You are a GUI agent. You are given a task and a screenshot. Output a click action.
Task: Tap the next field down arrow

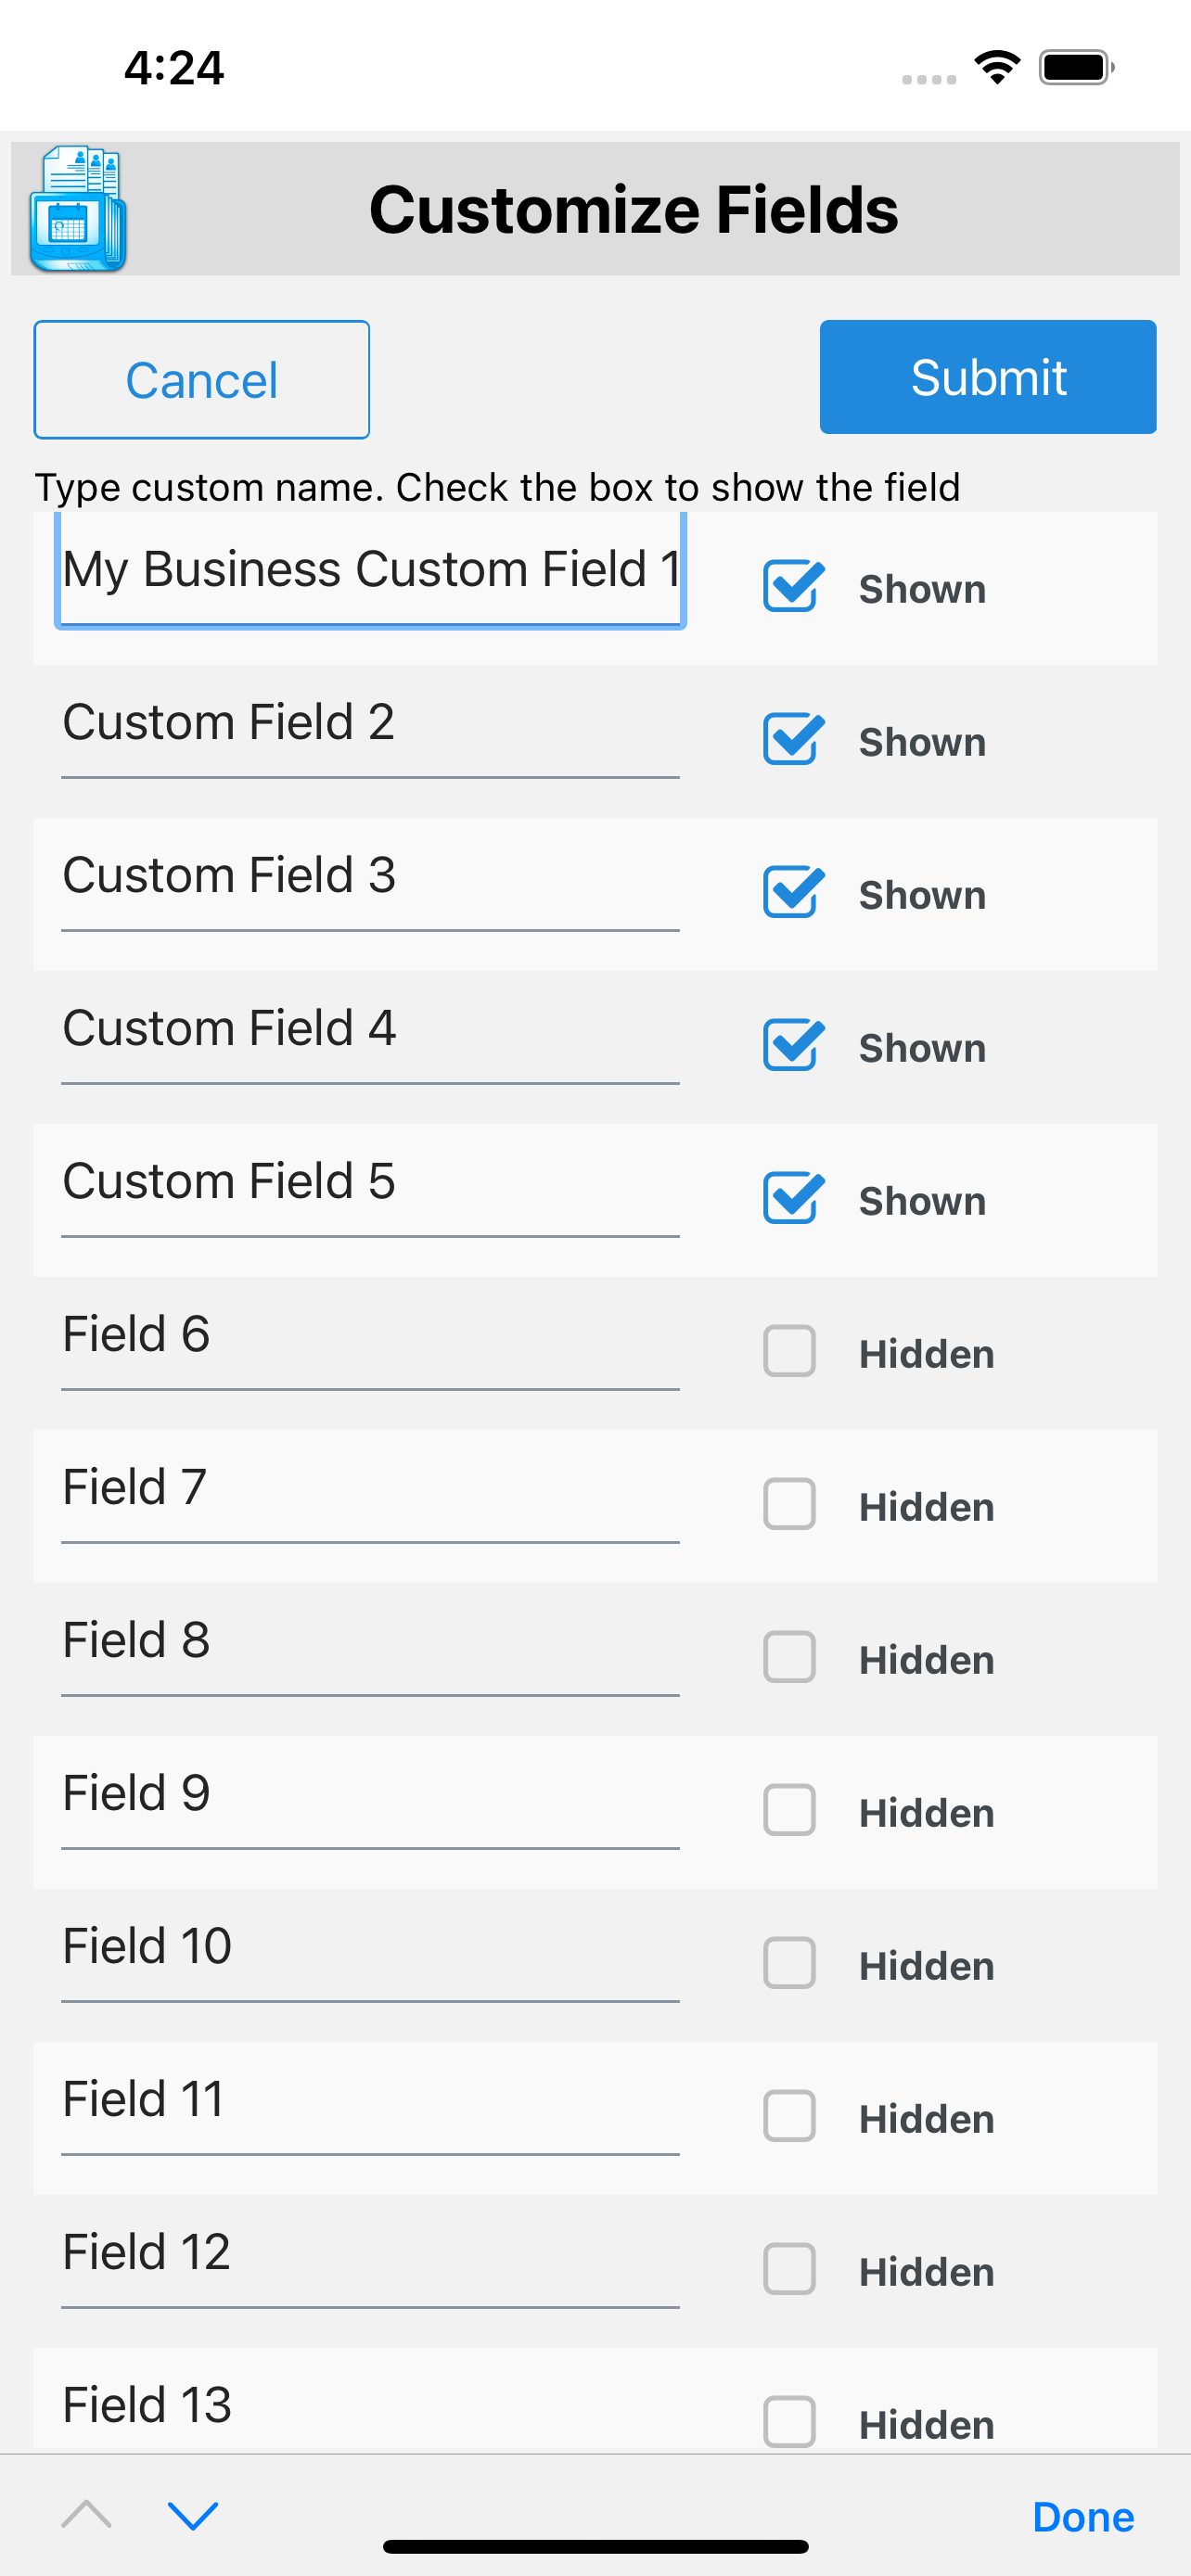[193, 2515]
